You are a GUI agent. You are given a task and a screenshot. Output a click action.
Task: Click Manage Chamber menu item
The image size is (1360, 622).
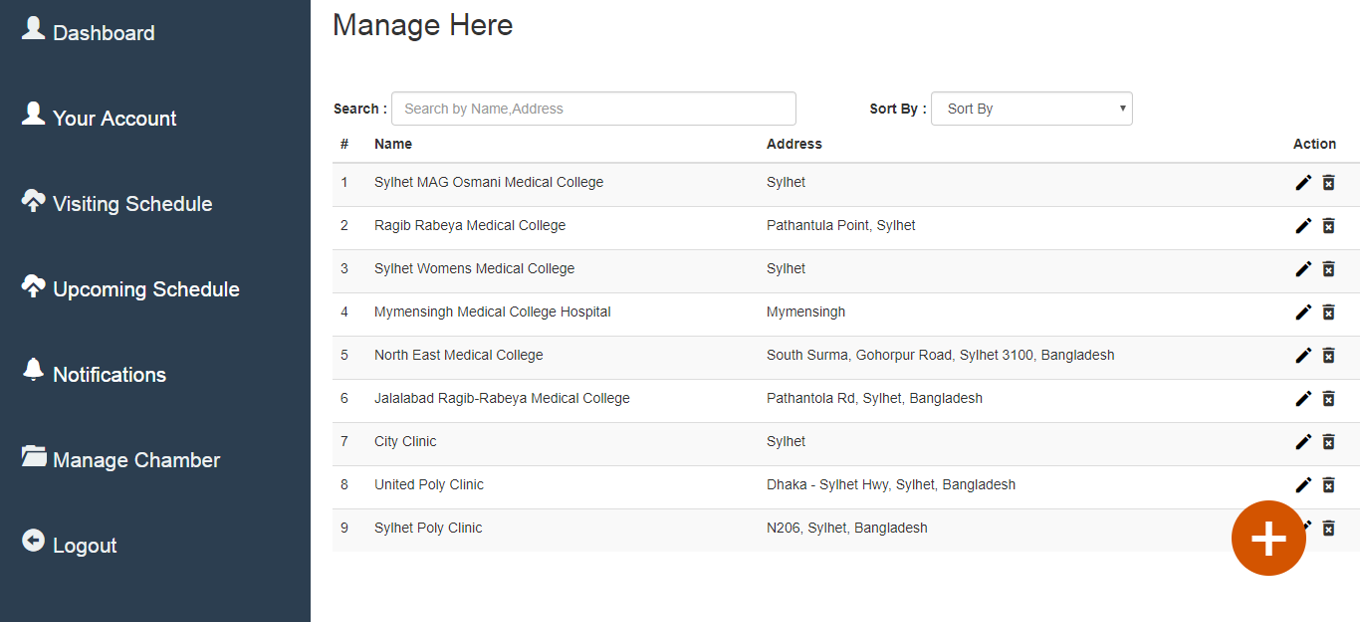pos(136,460)
